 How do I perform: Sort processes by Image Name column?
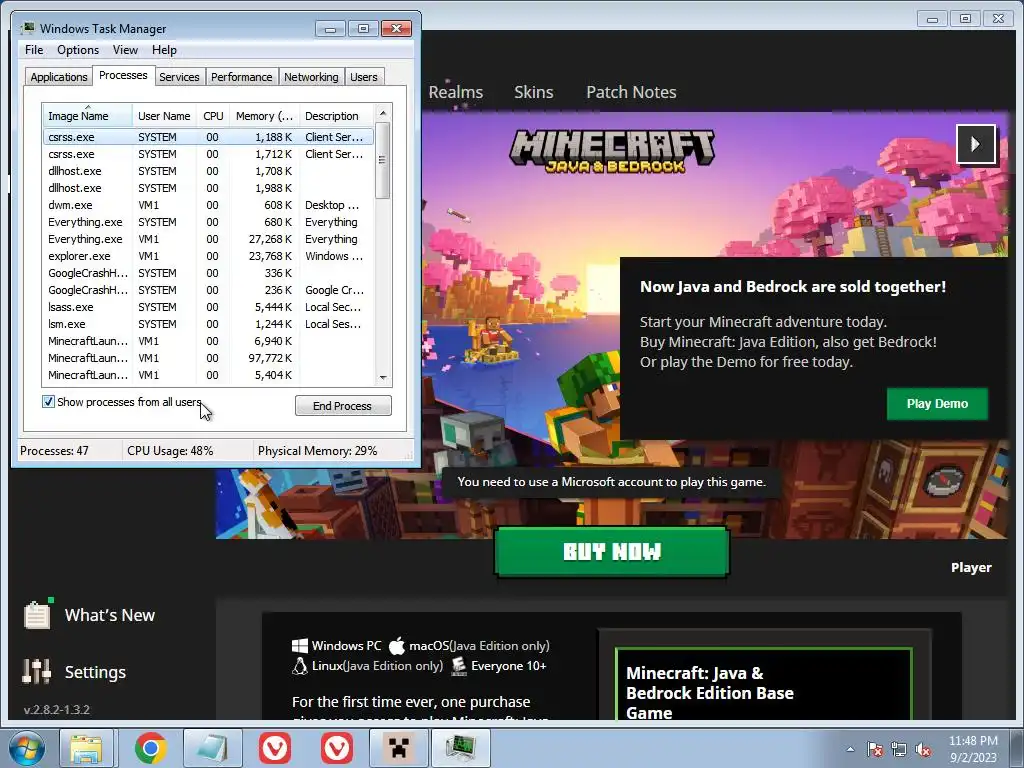click(88, 116)
